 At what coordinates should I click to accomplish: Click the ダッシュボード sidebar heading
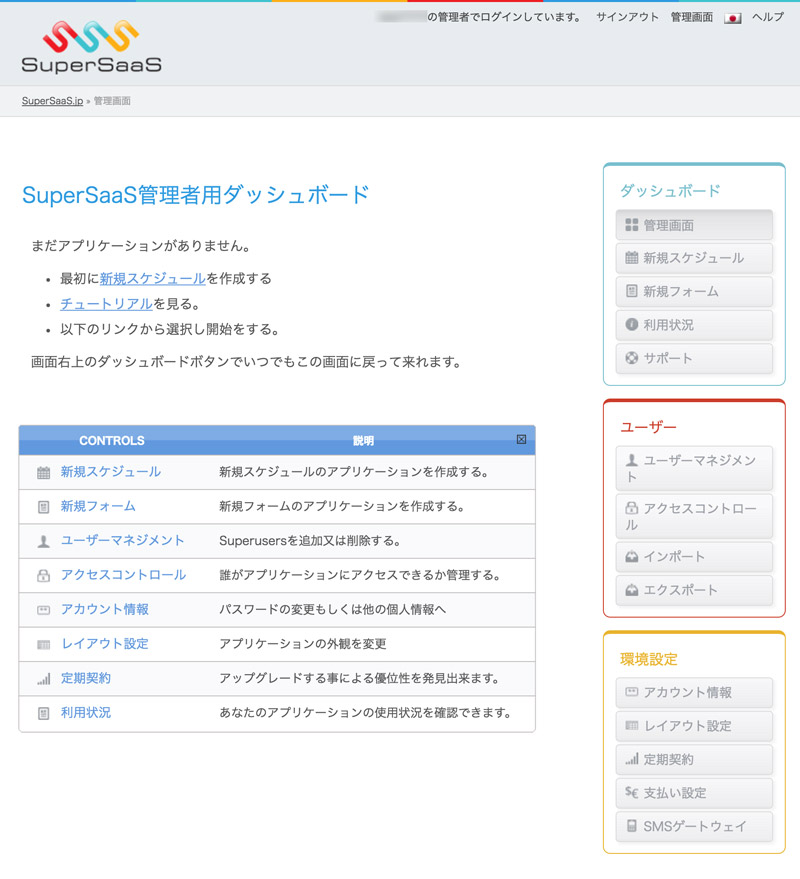pos(670,191)
